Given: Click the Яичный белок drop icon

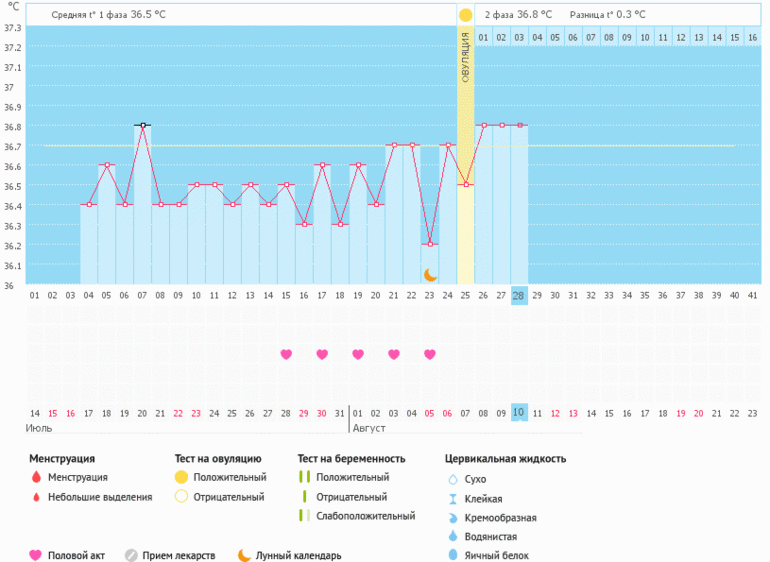Looking at the screenshot, I should point(453,555).
